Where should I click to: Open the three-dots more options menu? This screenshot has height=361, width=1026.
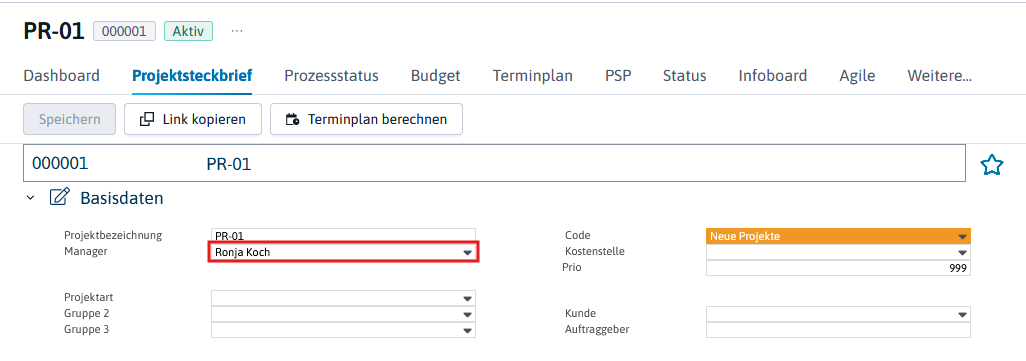(237, 31)
